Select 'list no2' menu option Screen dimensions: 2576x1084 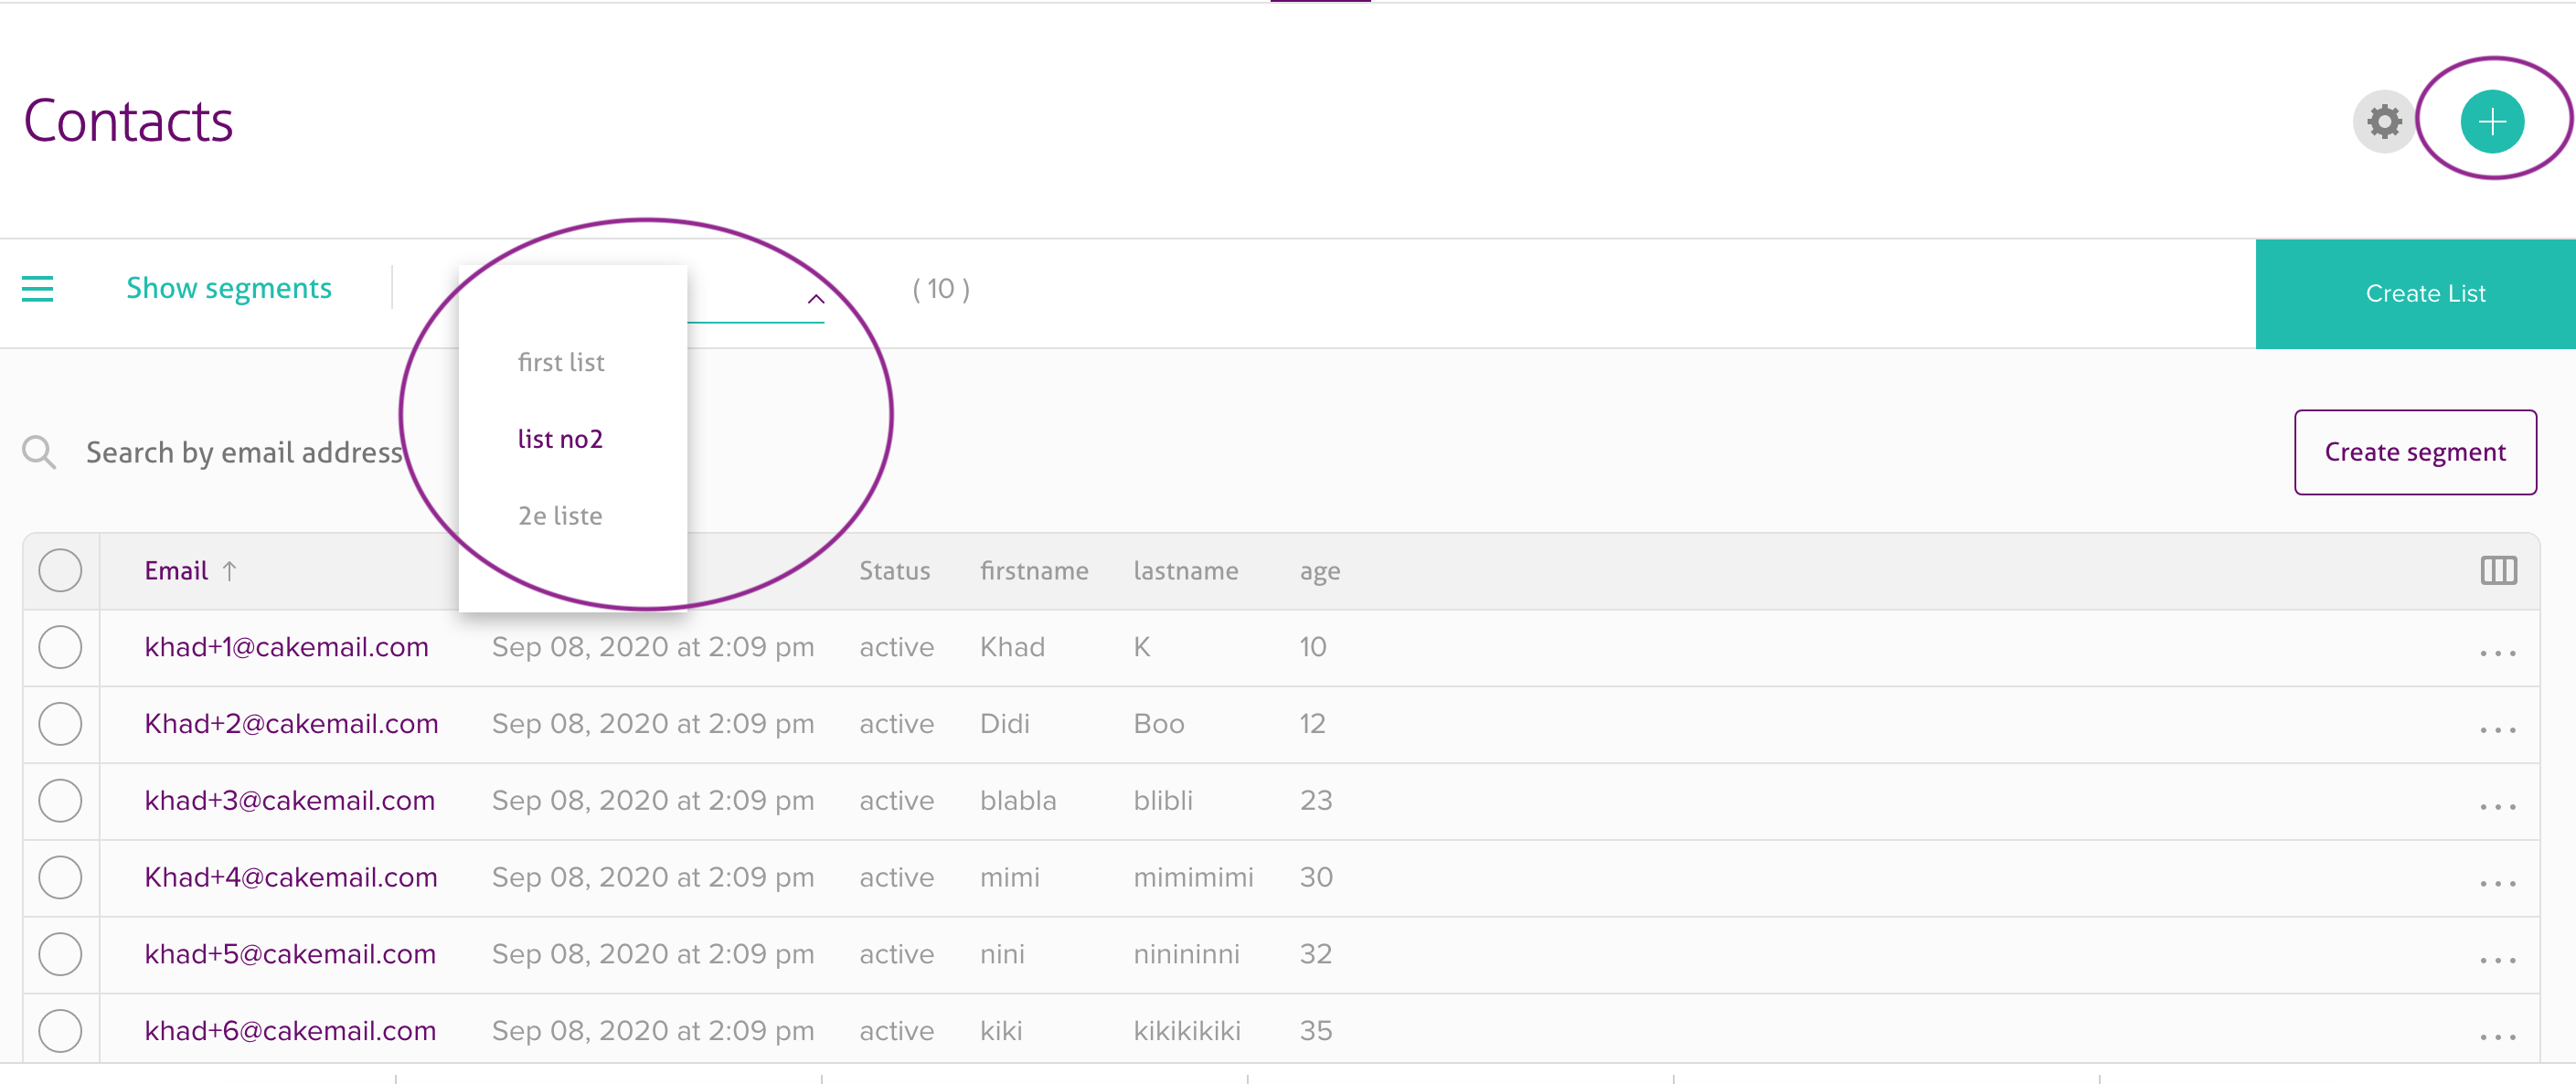(560, 439)
